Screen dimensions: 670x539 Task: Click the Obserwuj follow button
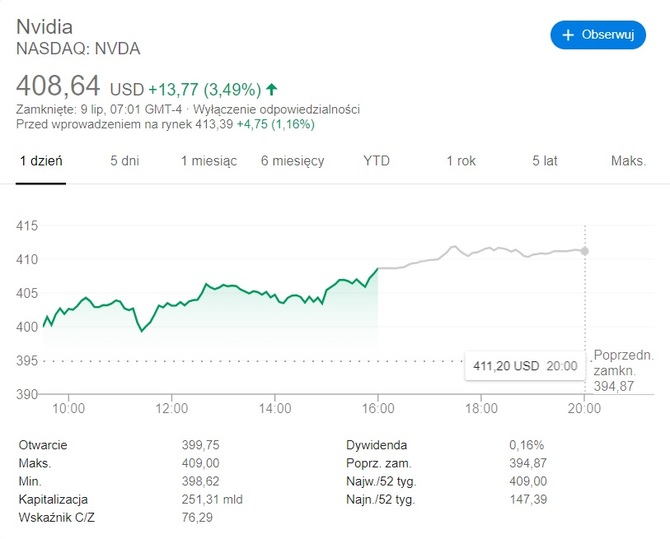[598, 35]
